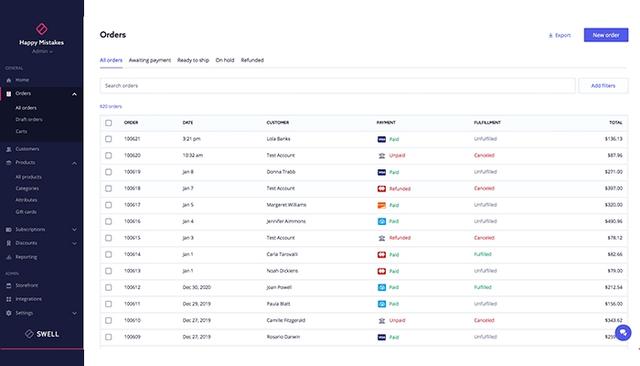Switch to Refunded tab
Screen dimensions: 640x366
pyautogui.click(x=252, y=60)
